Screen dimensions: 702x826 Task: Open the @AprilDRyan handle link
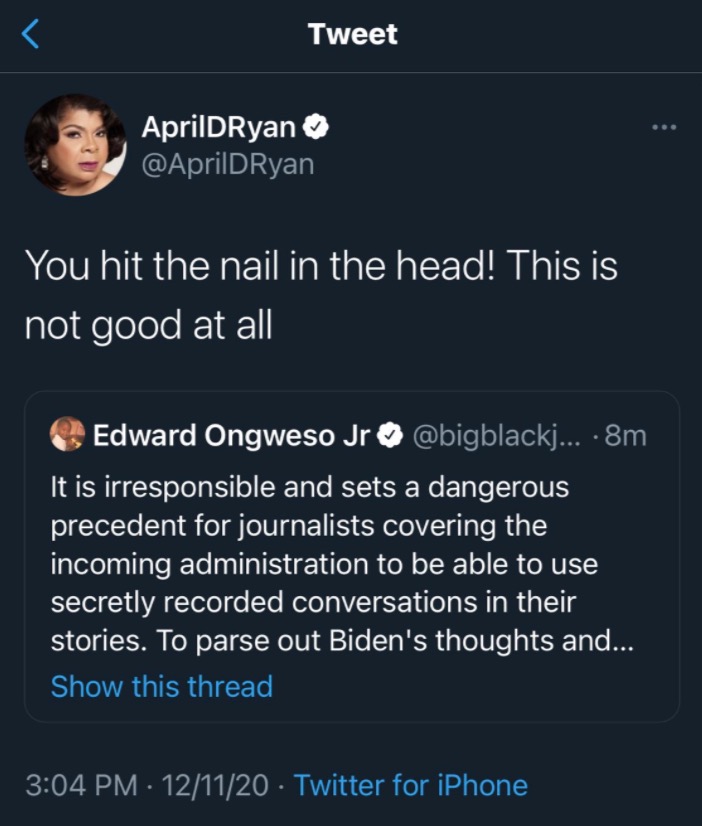point(227,163)
